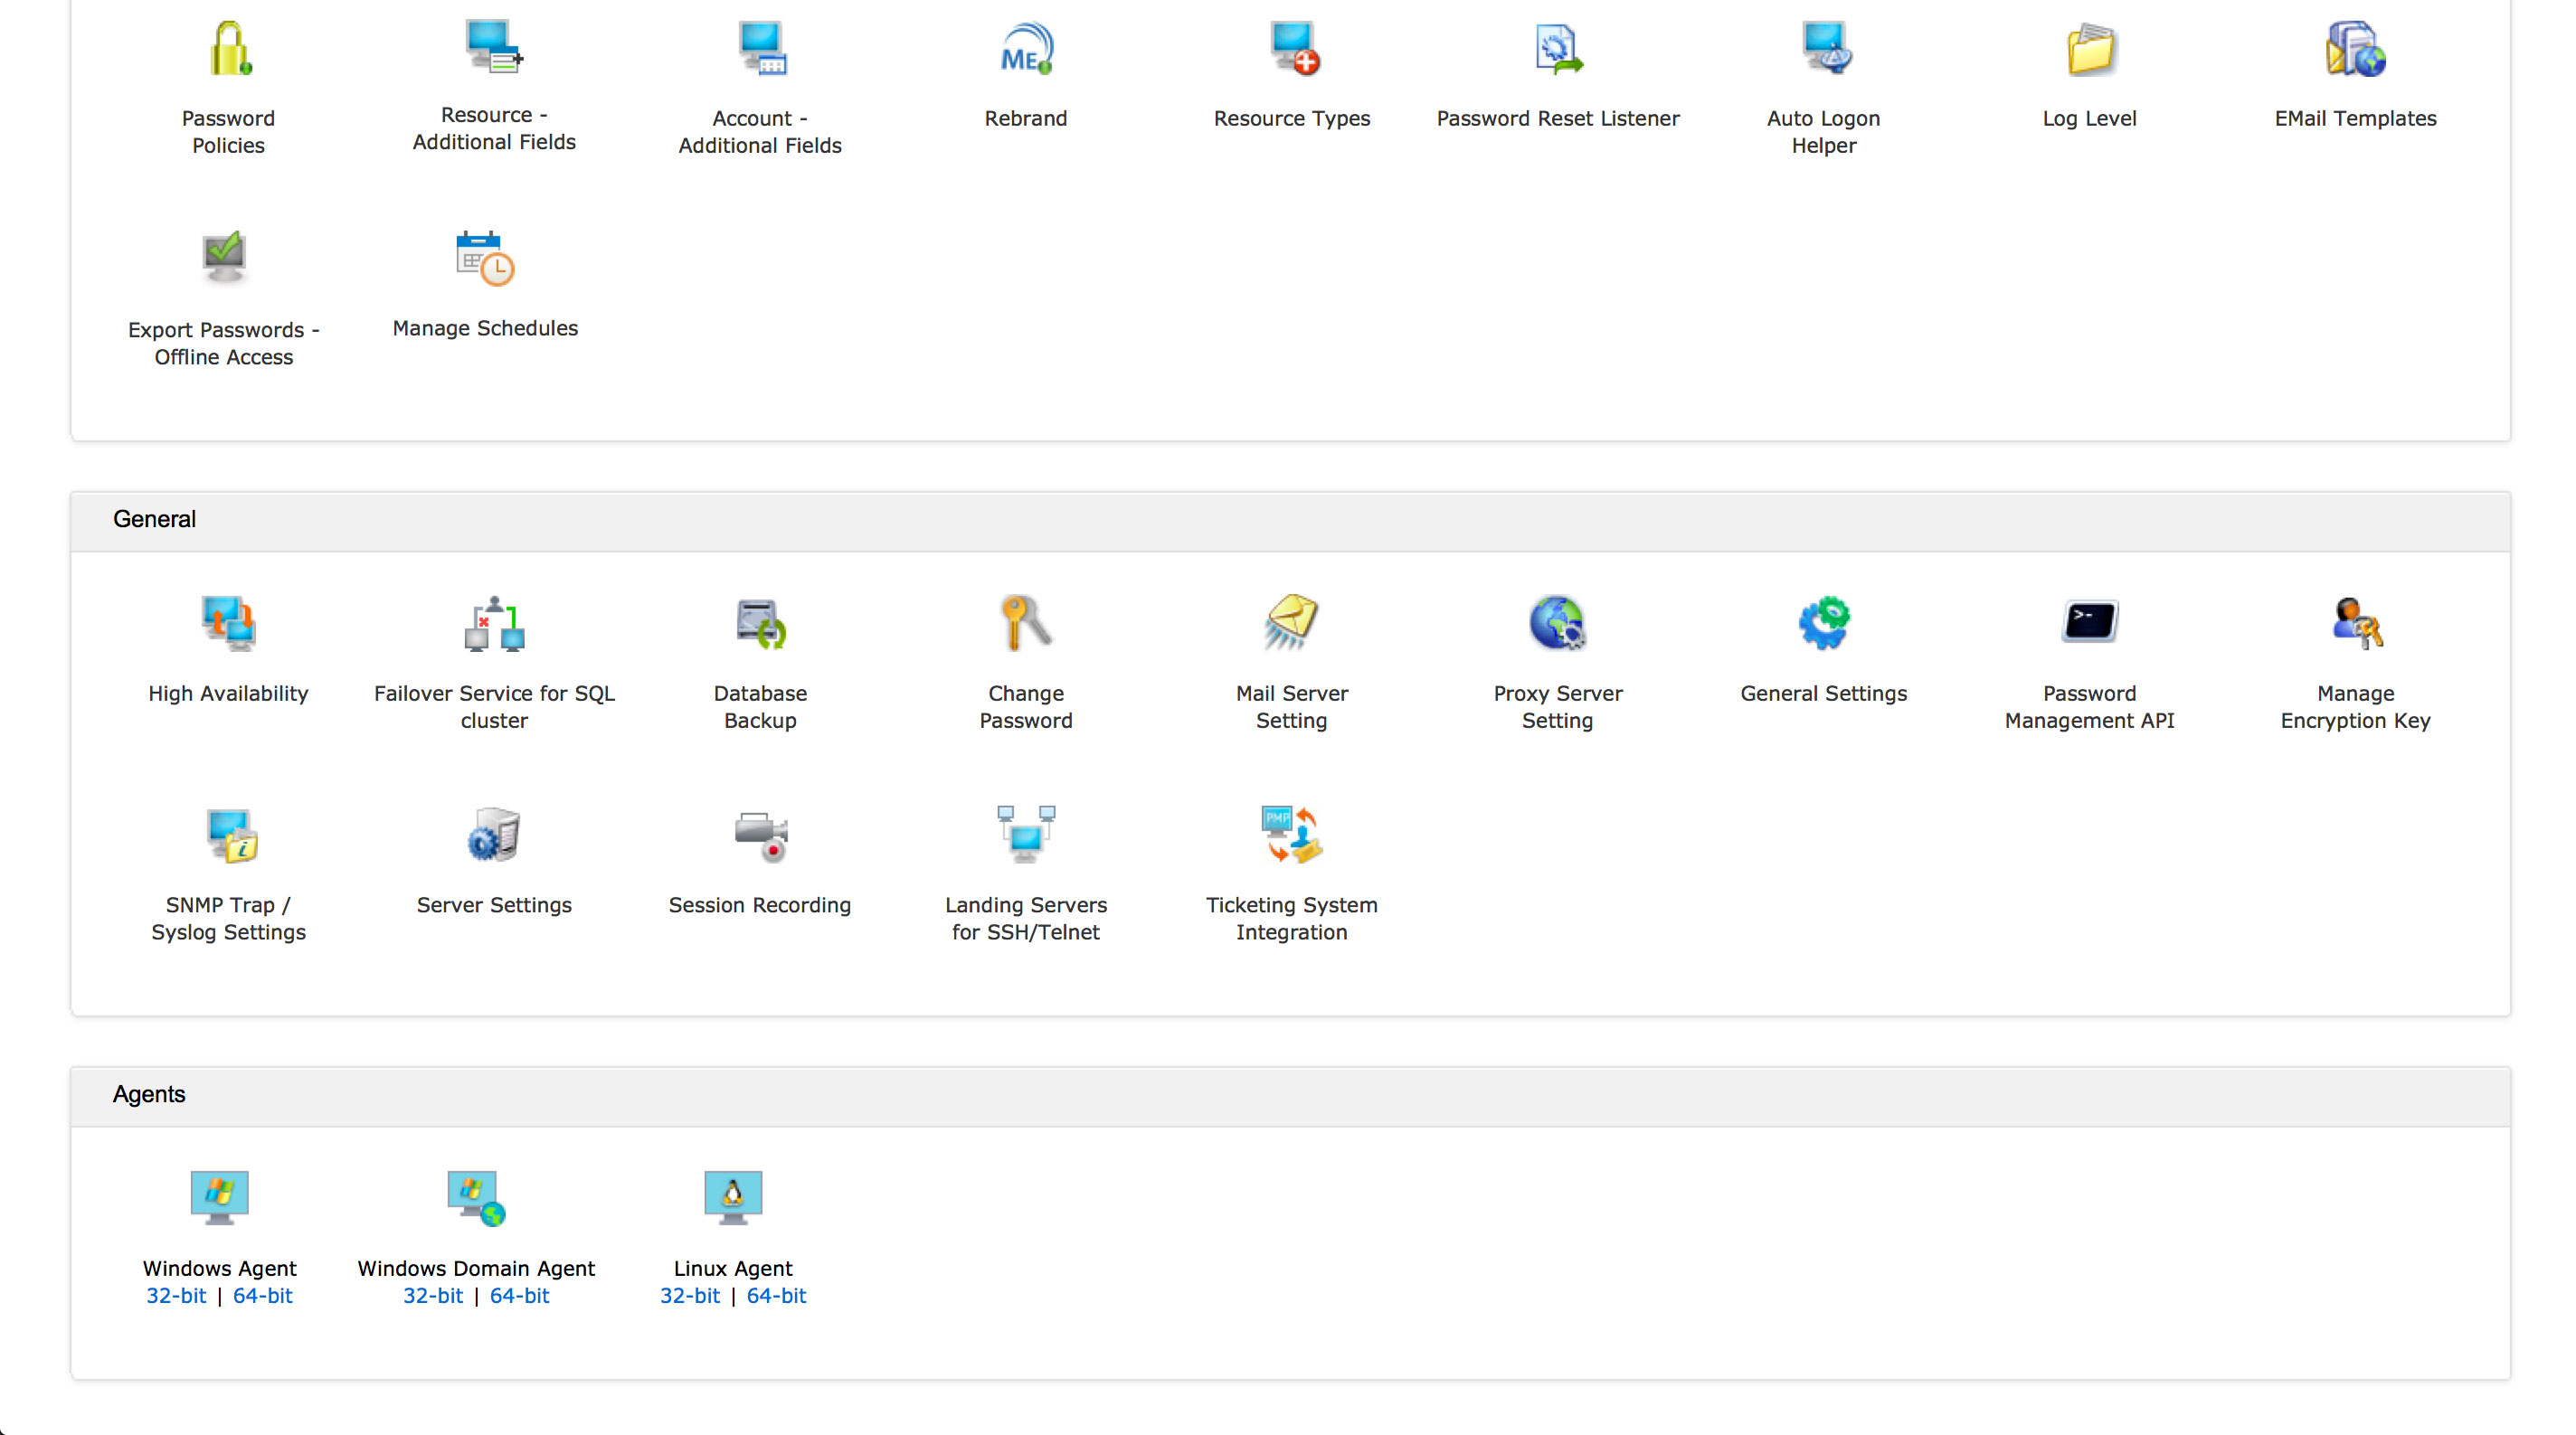The image size is (2576, 1435).
Task: Download Linux Agent 64-bit link
Action: pyautogui.click(x=776, y=1295)
